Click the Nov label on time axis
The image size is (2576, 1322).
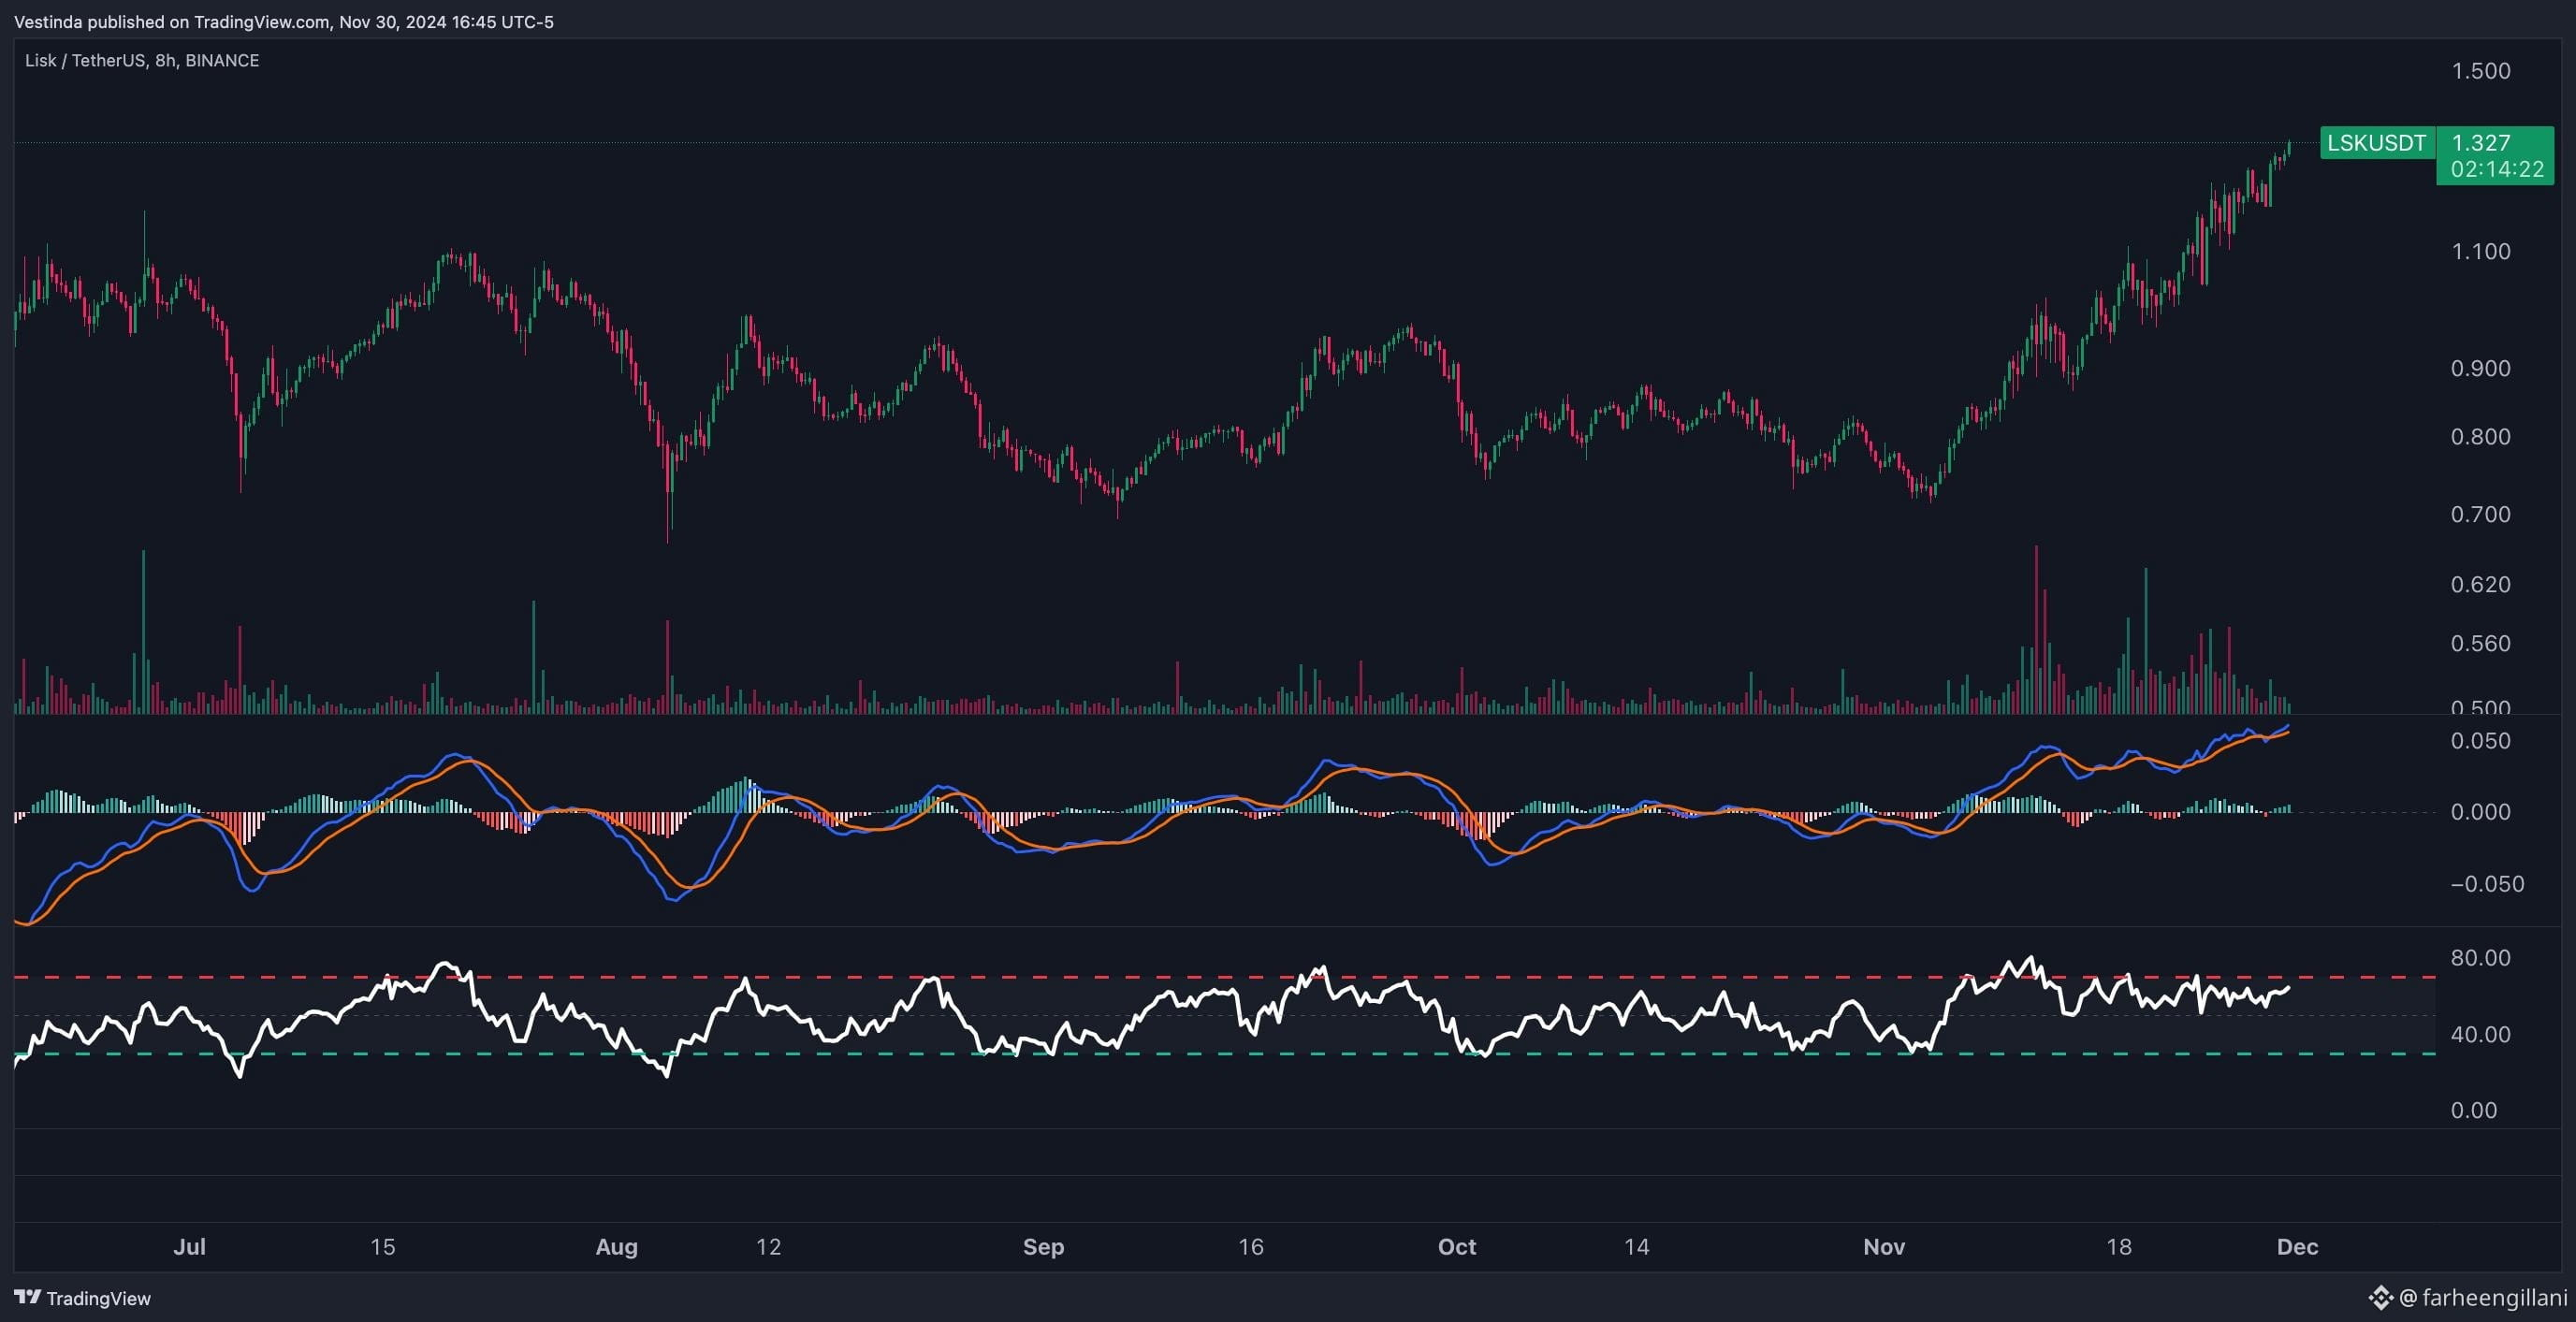[x=1884, y=1247]
